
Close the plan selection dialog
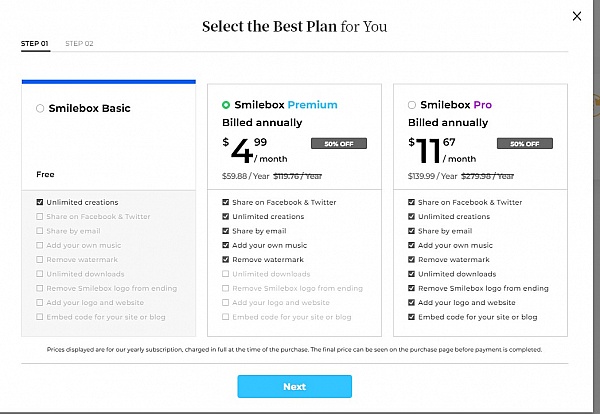(x=576, y=16)
